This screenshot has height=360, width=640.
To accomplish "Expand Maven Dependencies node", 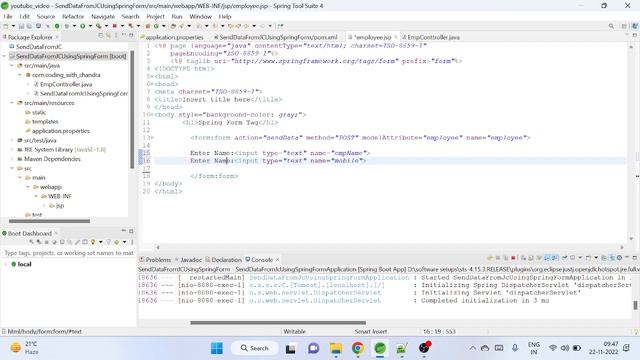I will point(12,159).
